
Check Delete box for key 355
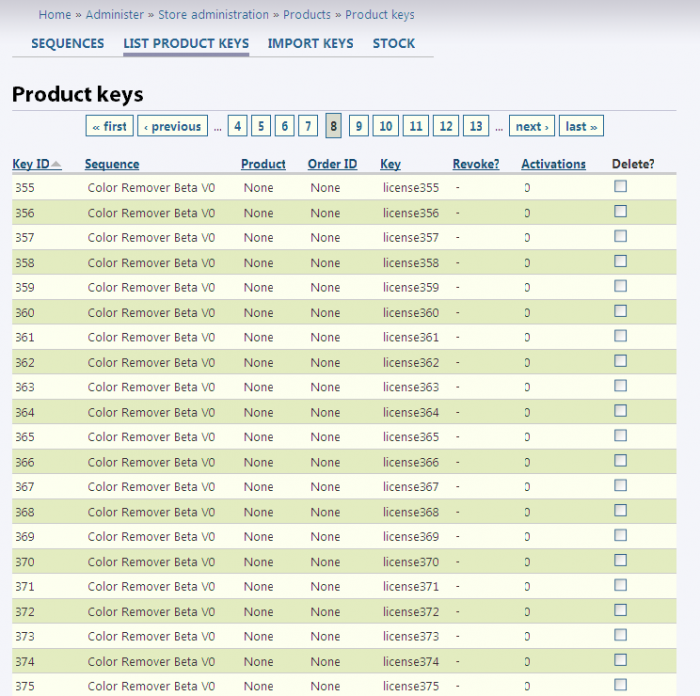pyautogui.click(x=621, y=186)
